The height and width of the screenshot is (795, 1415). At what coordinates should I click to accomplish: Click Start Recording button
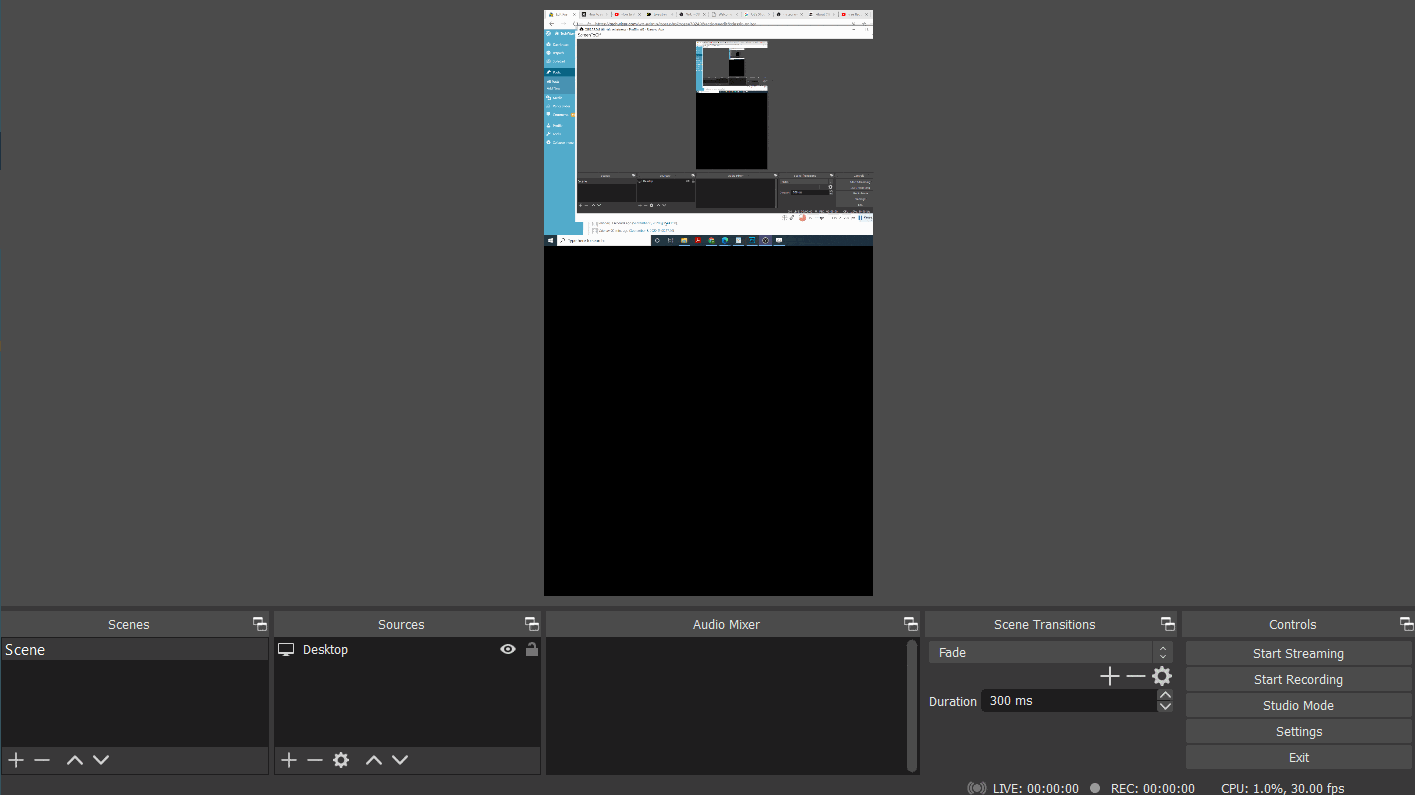pos(1298,679)
